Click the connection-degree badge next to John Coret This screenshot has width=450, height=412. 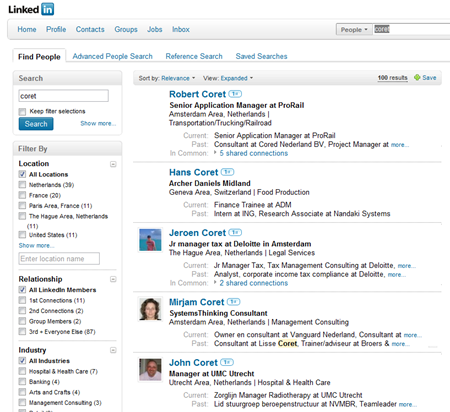tap(227, 362)
